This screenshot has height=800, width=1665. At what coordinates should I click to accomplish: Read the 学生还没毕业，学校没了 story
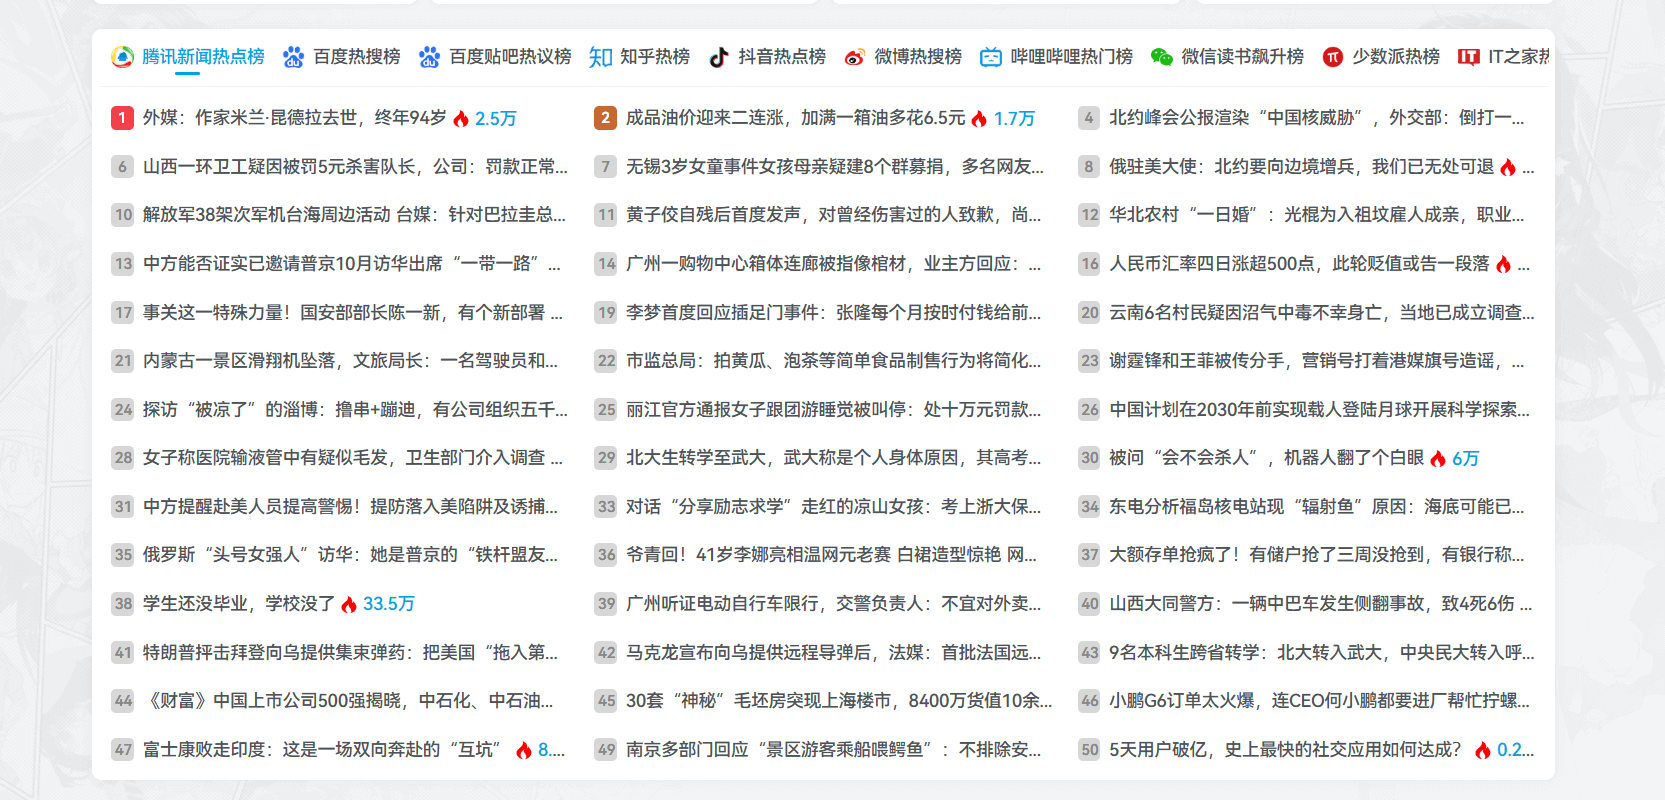[x=238, y=604]
